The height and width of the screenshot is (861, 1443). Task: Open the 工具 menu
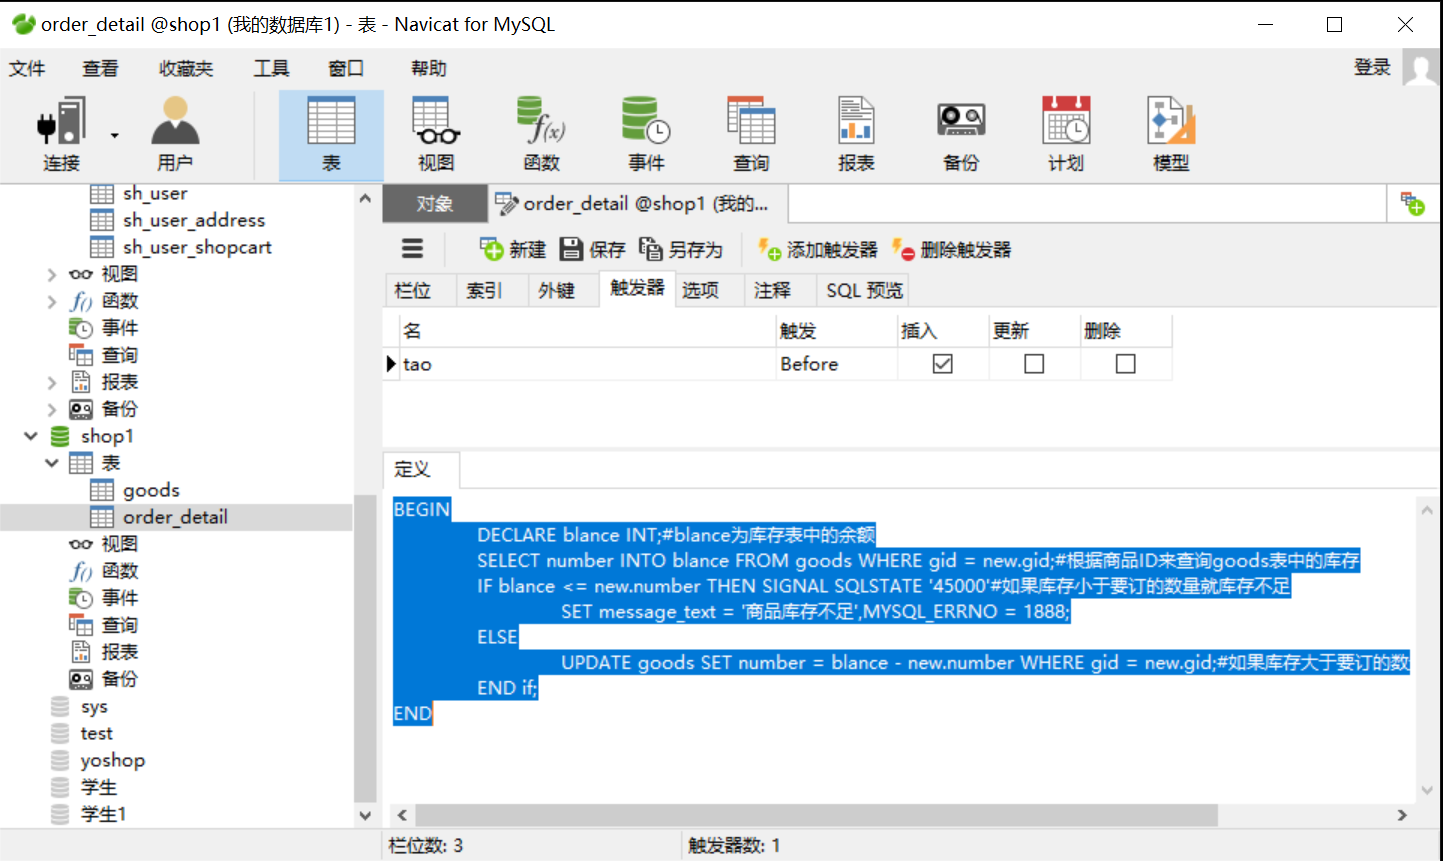[270, 68]
